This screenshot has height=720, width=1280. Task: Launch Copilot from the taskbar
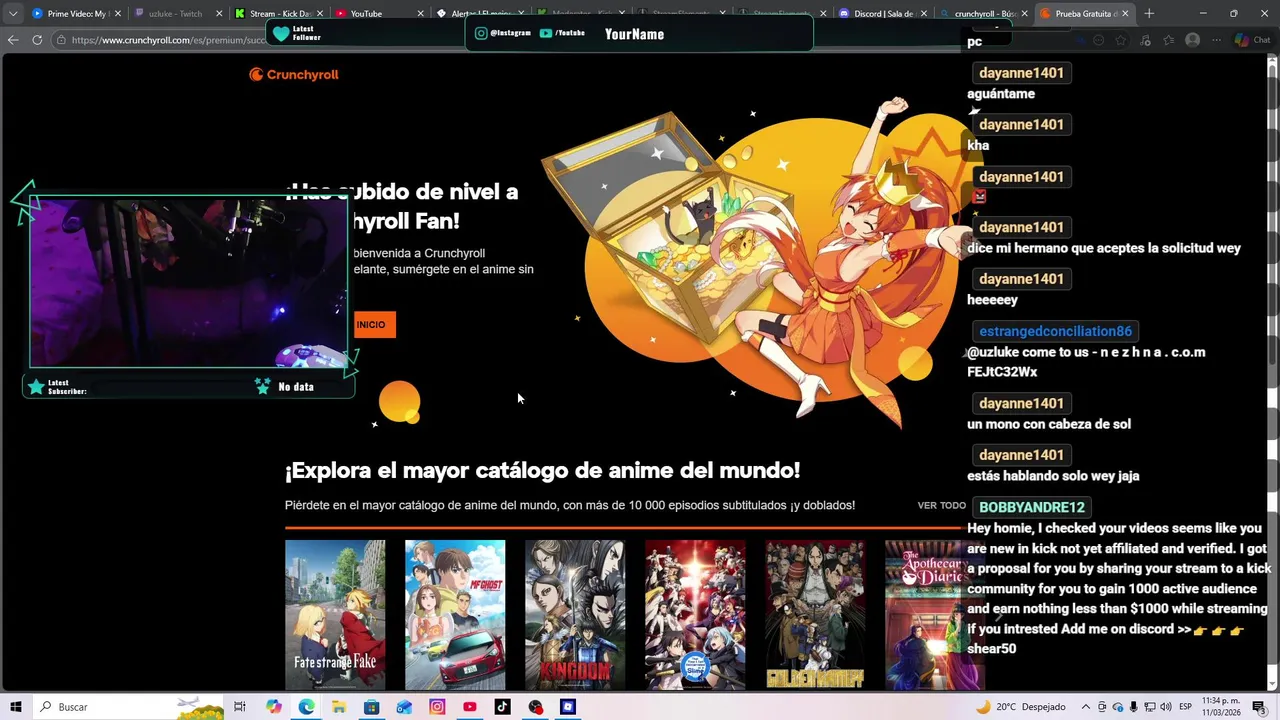coord(273,707)
